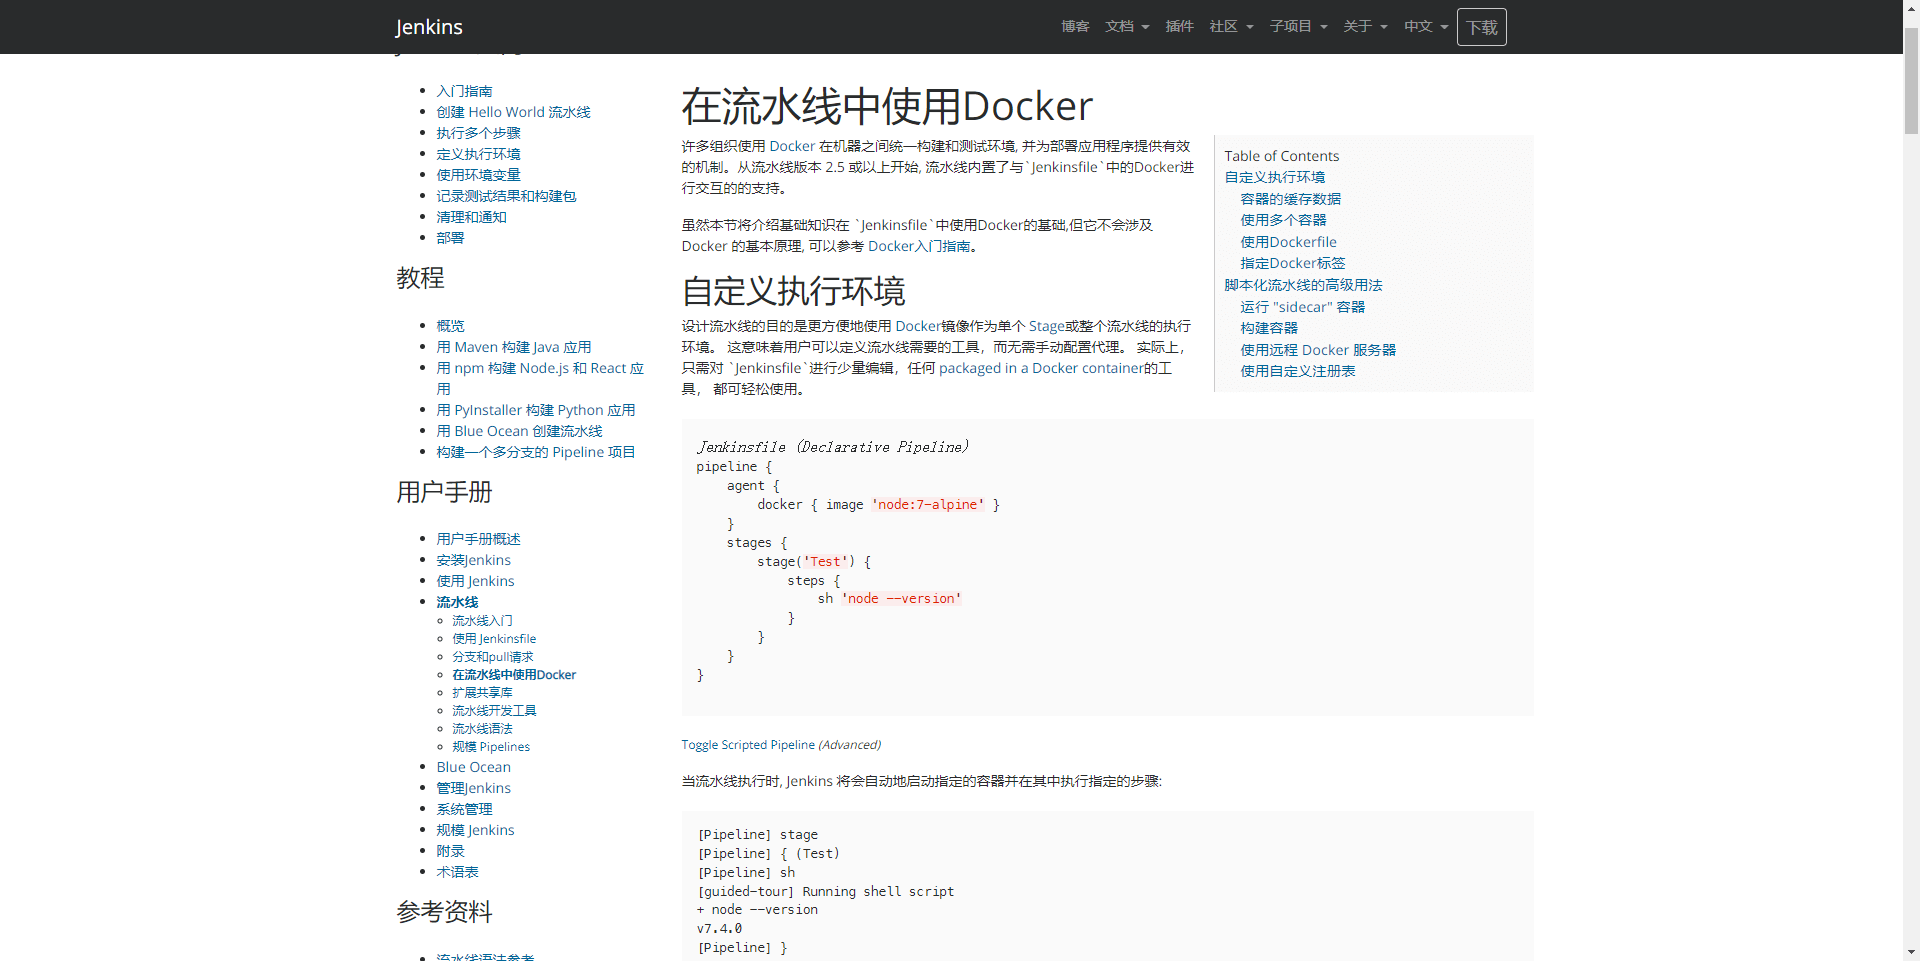This screenshot has height=961, width=1920.
Task: Go to 执行多个步骤 page
Action: [478, 133]
